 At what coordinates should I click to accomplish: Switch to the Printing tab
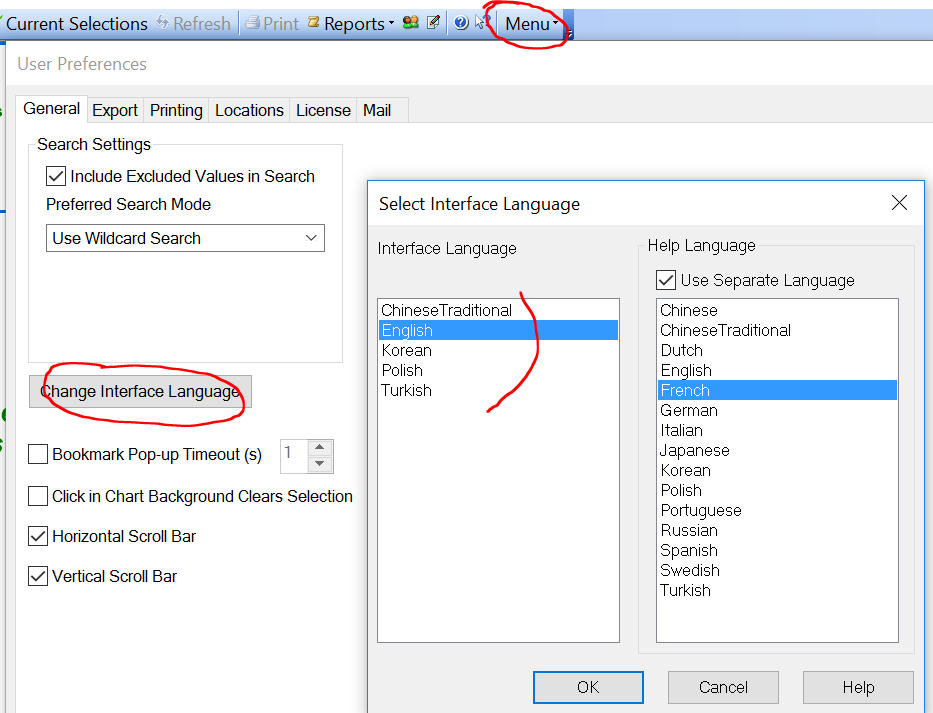(176, 110)
